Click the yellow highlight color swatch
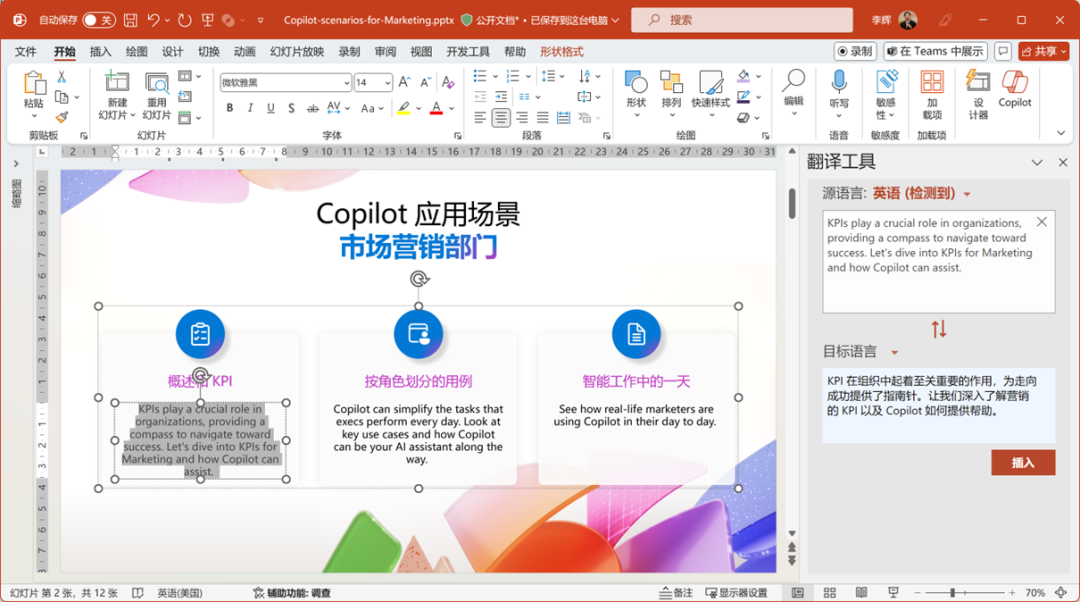 pos(404,108)
